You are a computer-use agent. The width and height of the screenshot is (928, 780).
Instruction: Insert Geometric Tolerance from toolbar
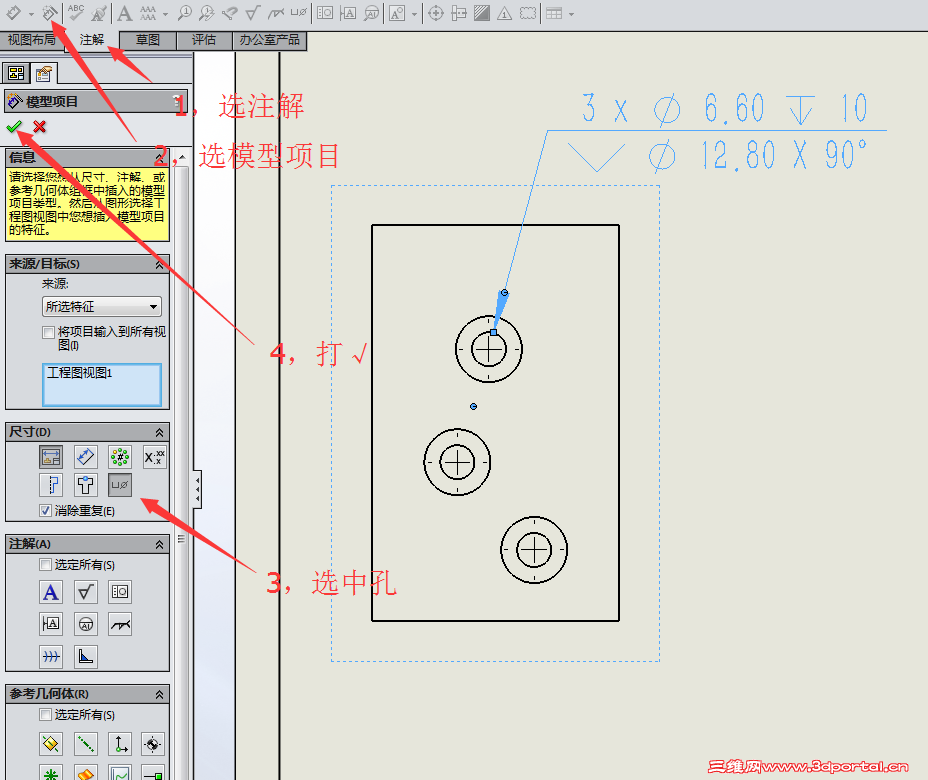[325, 13]
